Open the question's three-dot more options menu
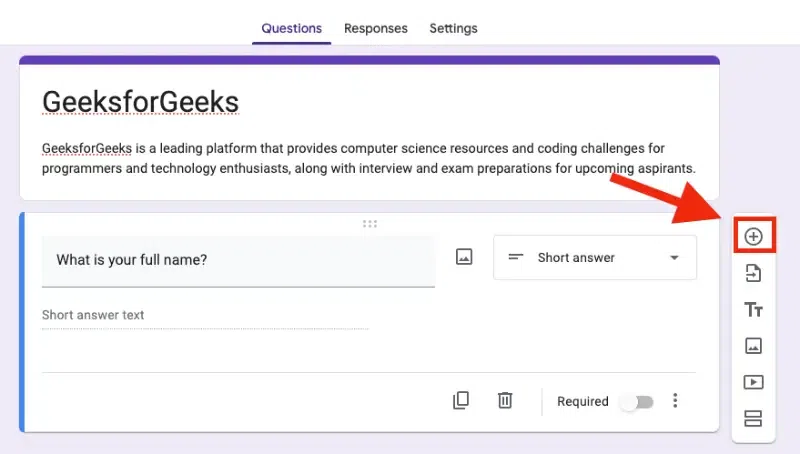Viewport: 800px width, 454px height. [675, 401]
